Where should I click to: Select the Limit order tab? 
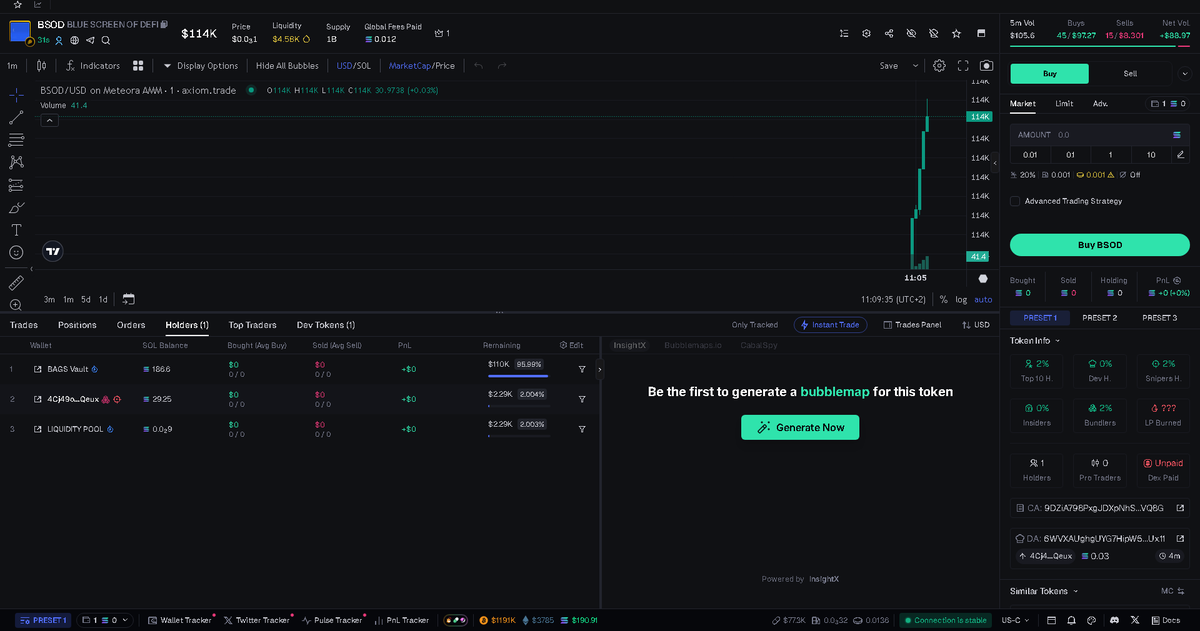pos(1064,103)
